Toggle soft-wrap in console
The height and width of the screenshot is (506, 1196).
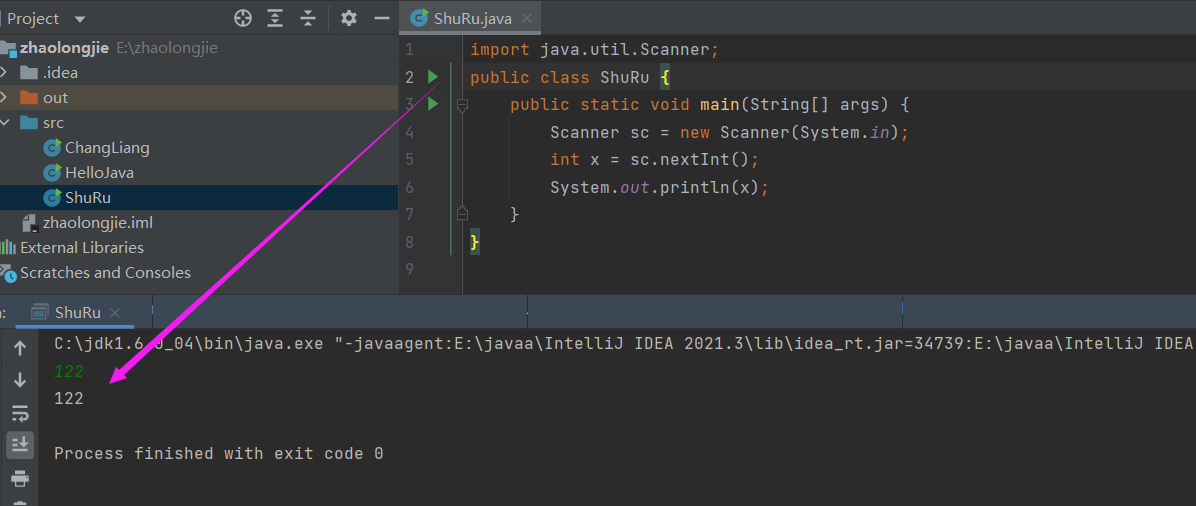[20, 413]
